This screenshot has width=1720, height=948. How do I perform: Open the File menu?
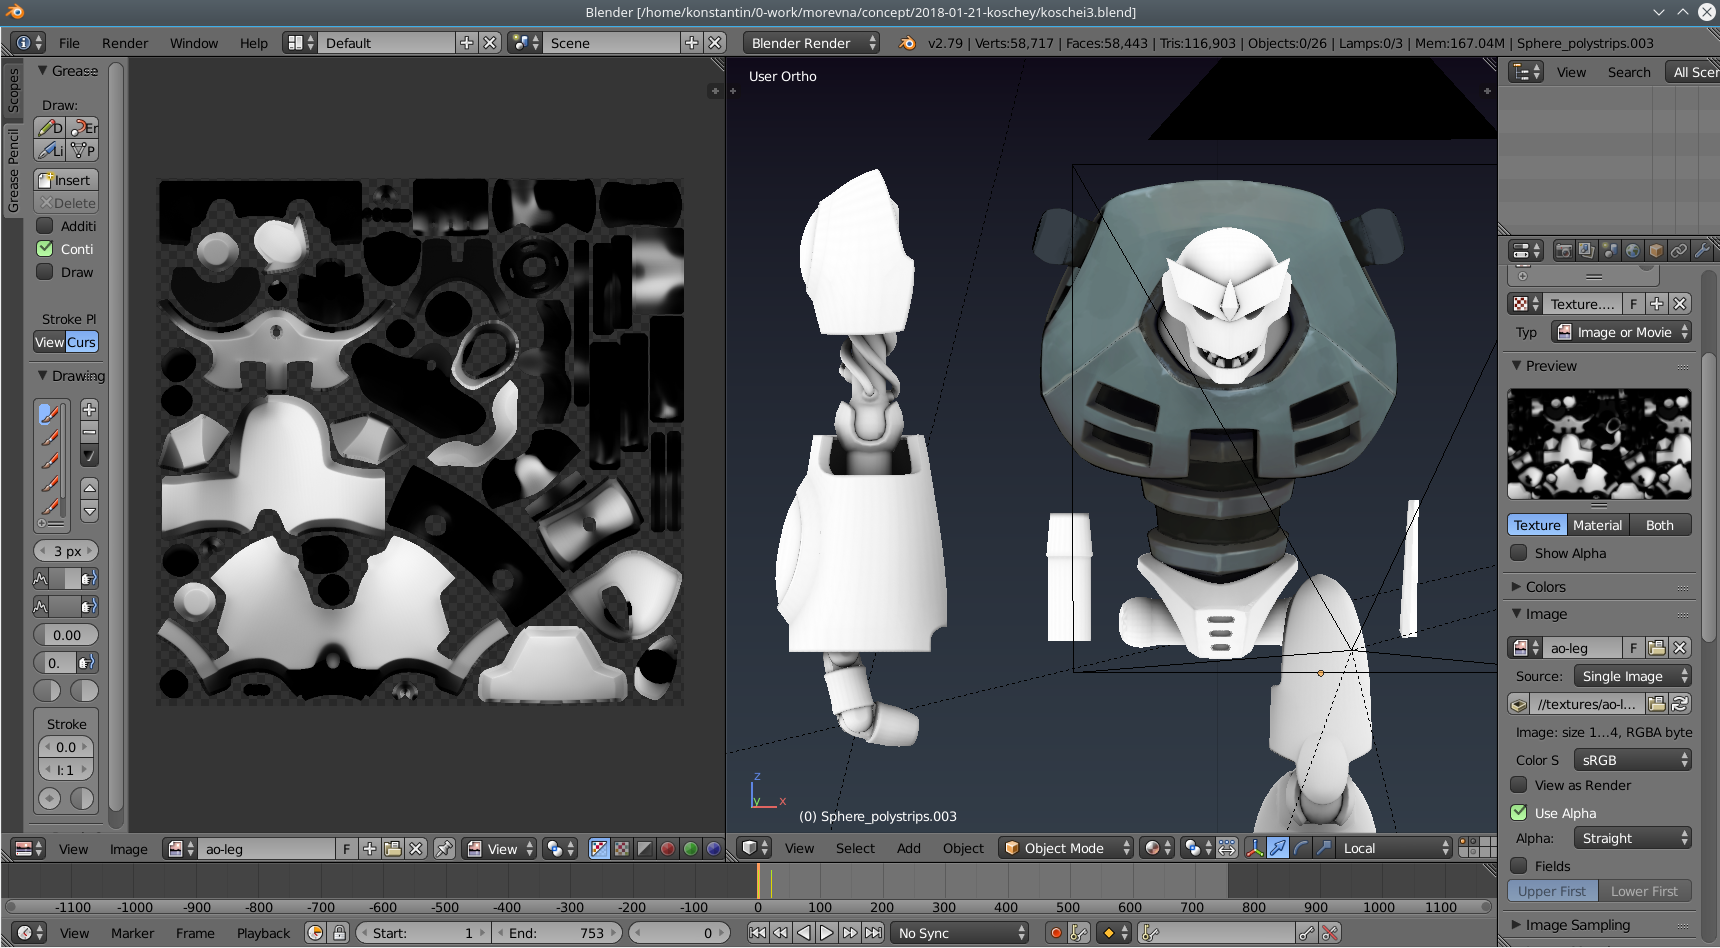pos(69,43)
